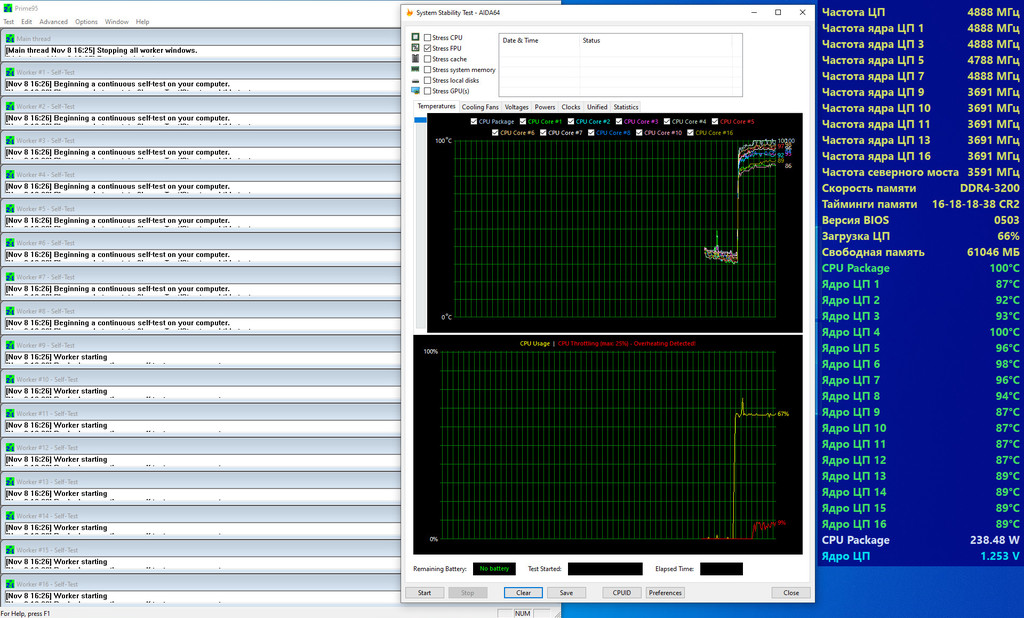This screenshot has height=618, width=1024.
Task: Hide CPU Core #5 on the temperature graph
Action: point(713,121)
